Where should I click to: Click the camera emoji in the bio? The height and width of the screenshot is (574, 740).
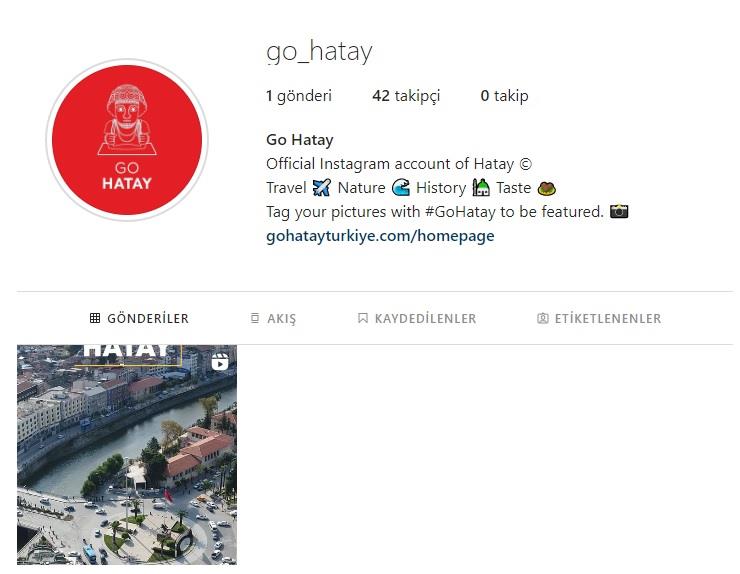tap(619, 211)
